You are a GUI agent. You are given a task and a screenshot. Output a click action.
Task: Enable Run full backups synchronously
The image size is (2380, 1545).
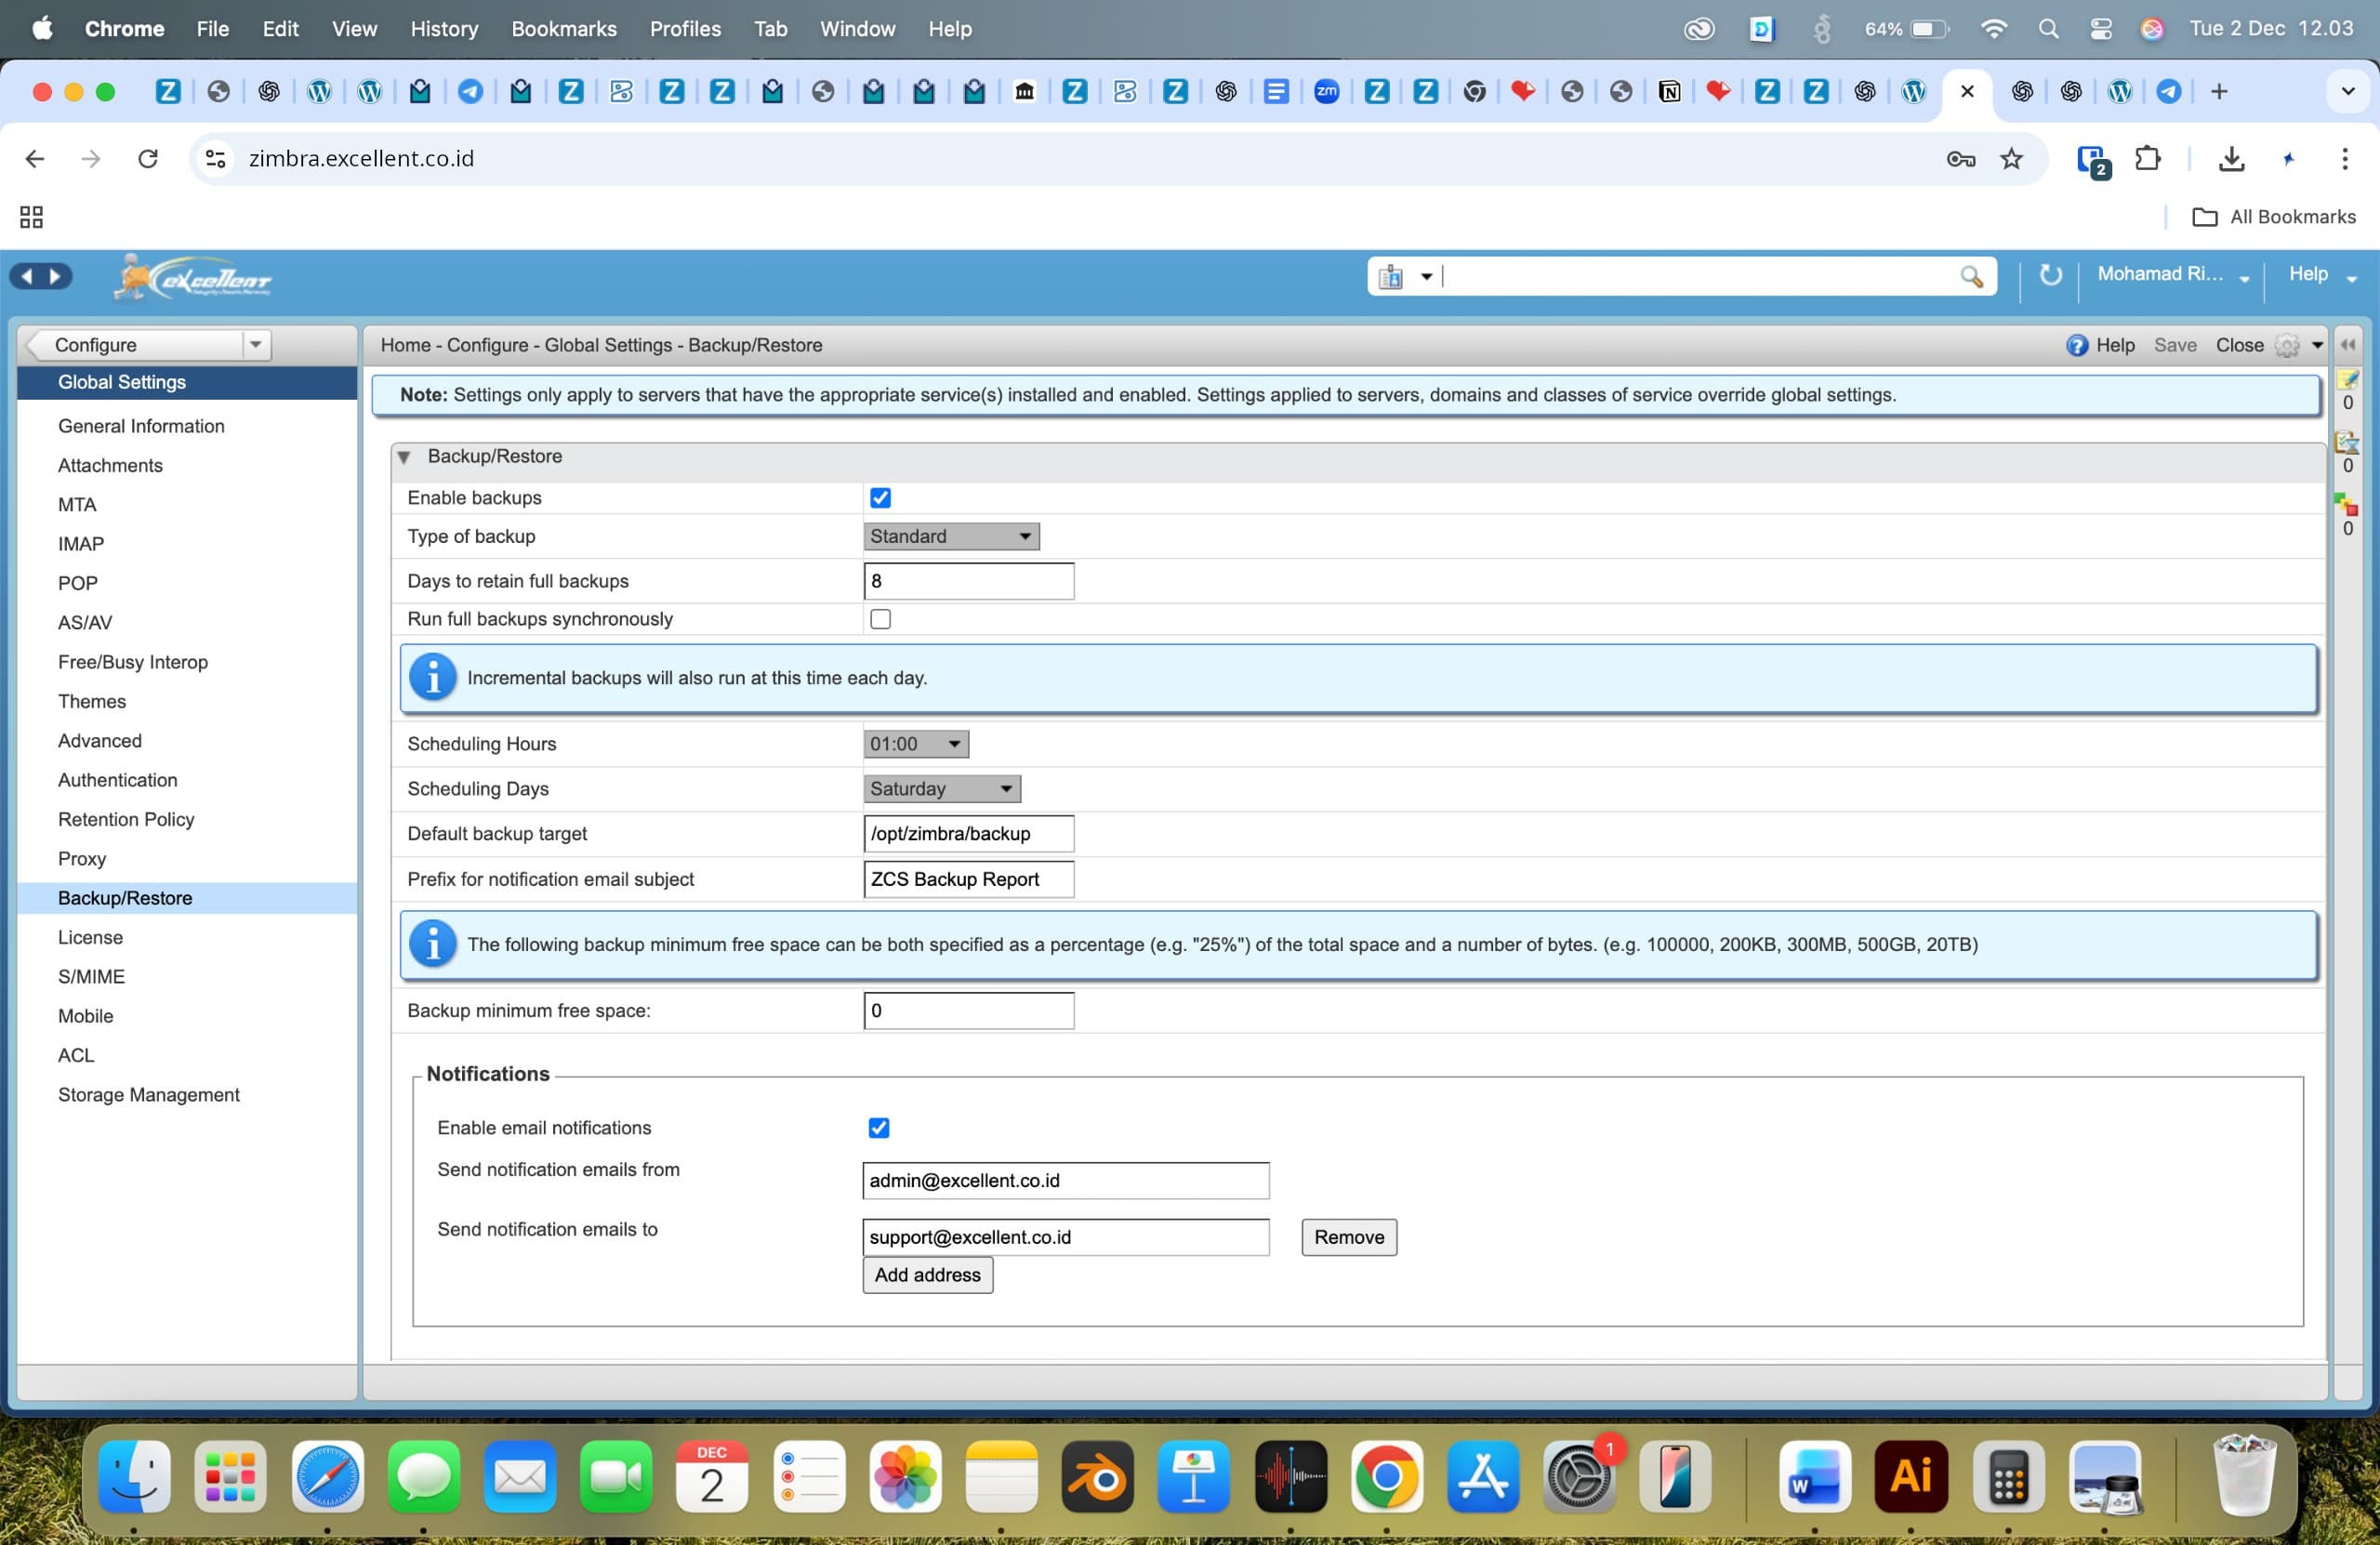coord(880,619)
